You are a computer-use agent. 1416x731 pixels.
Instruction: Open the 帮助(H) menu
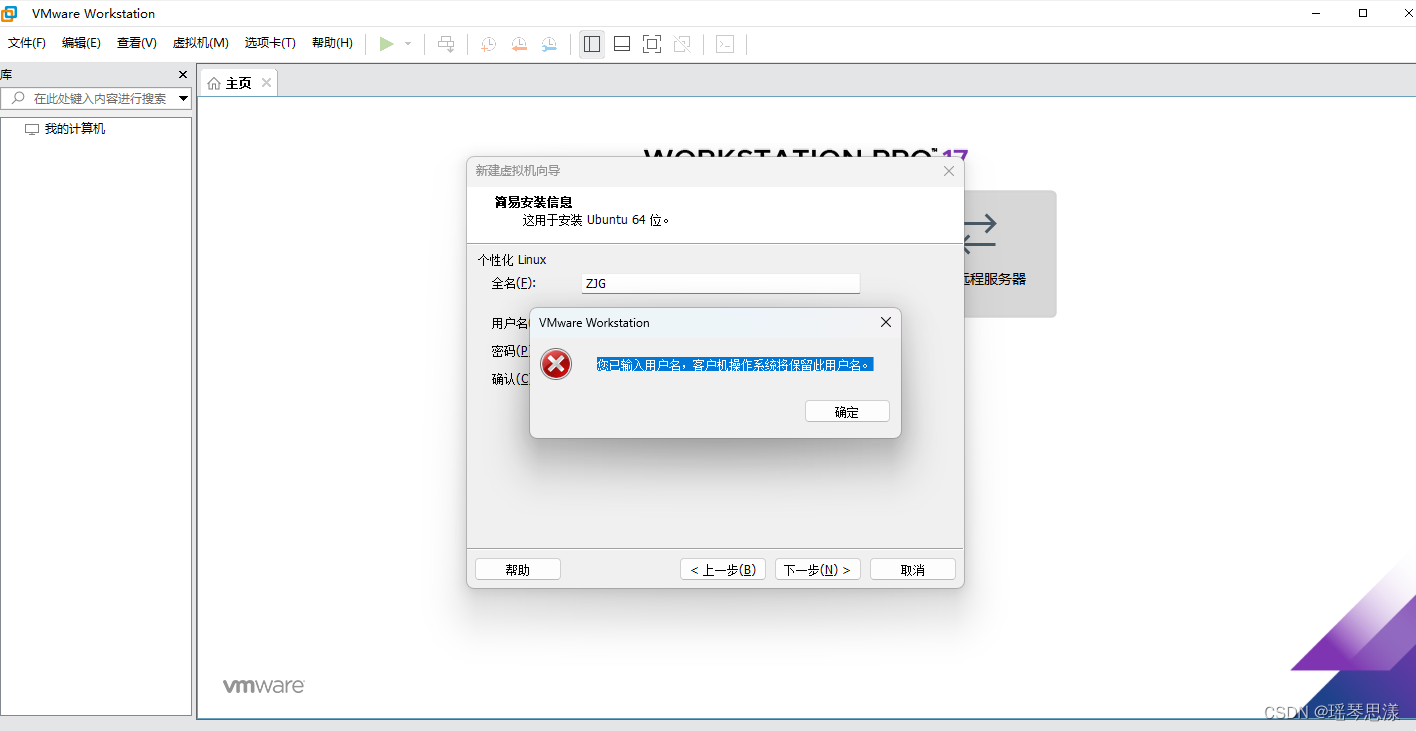coord(332,43)
